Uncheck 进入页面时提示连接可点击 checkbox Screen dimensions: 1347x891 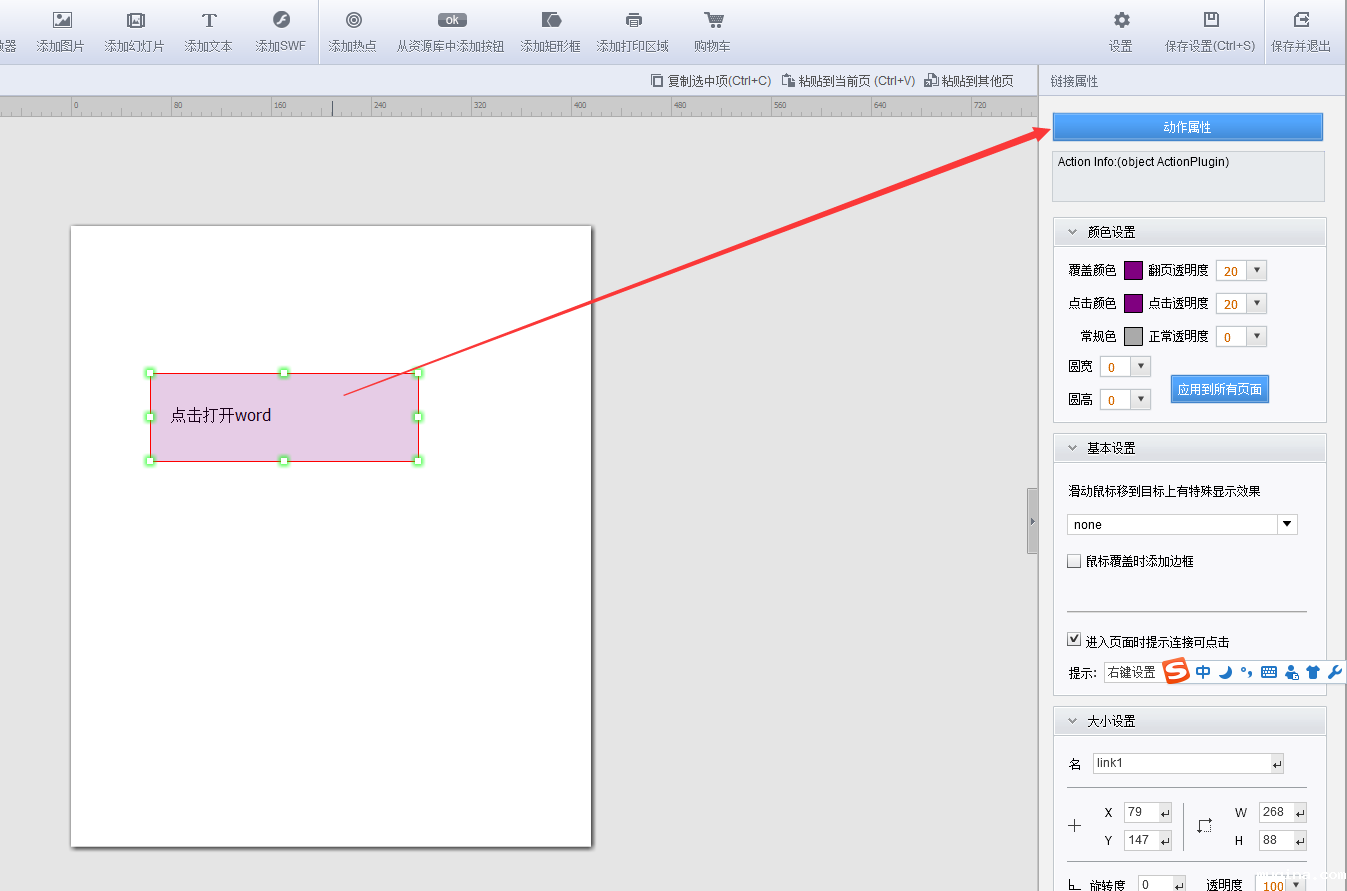(1074, 640)
